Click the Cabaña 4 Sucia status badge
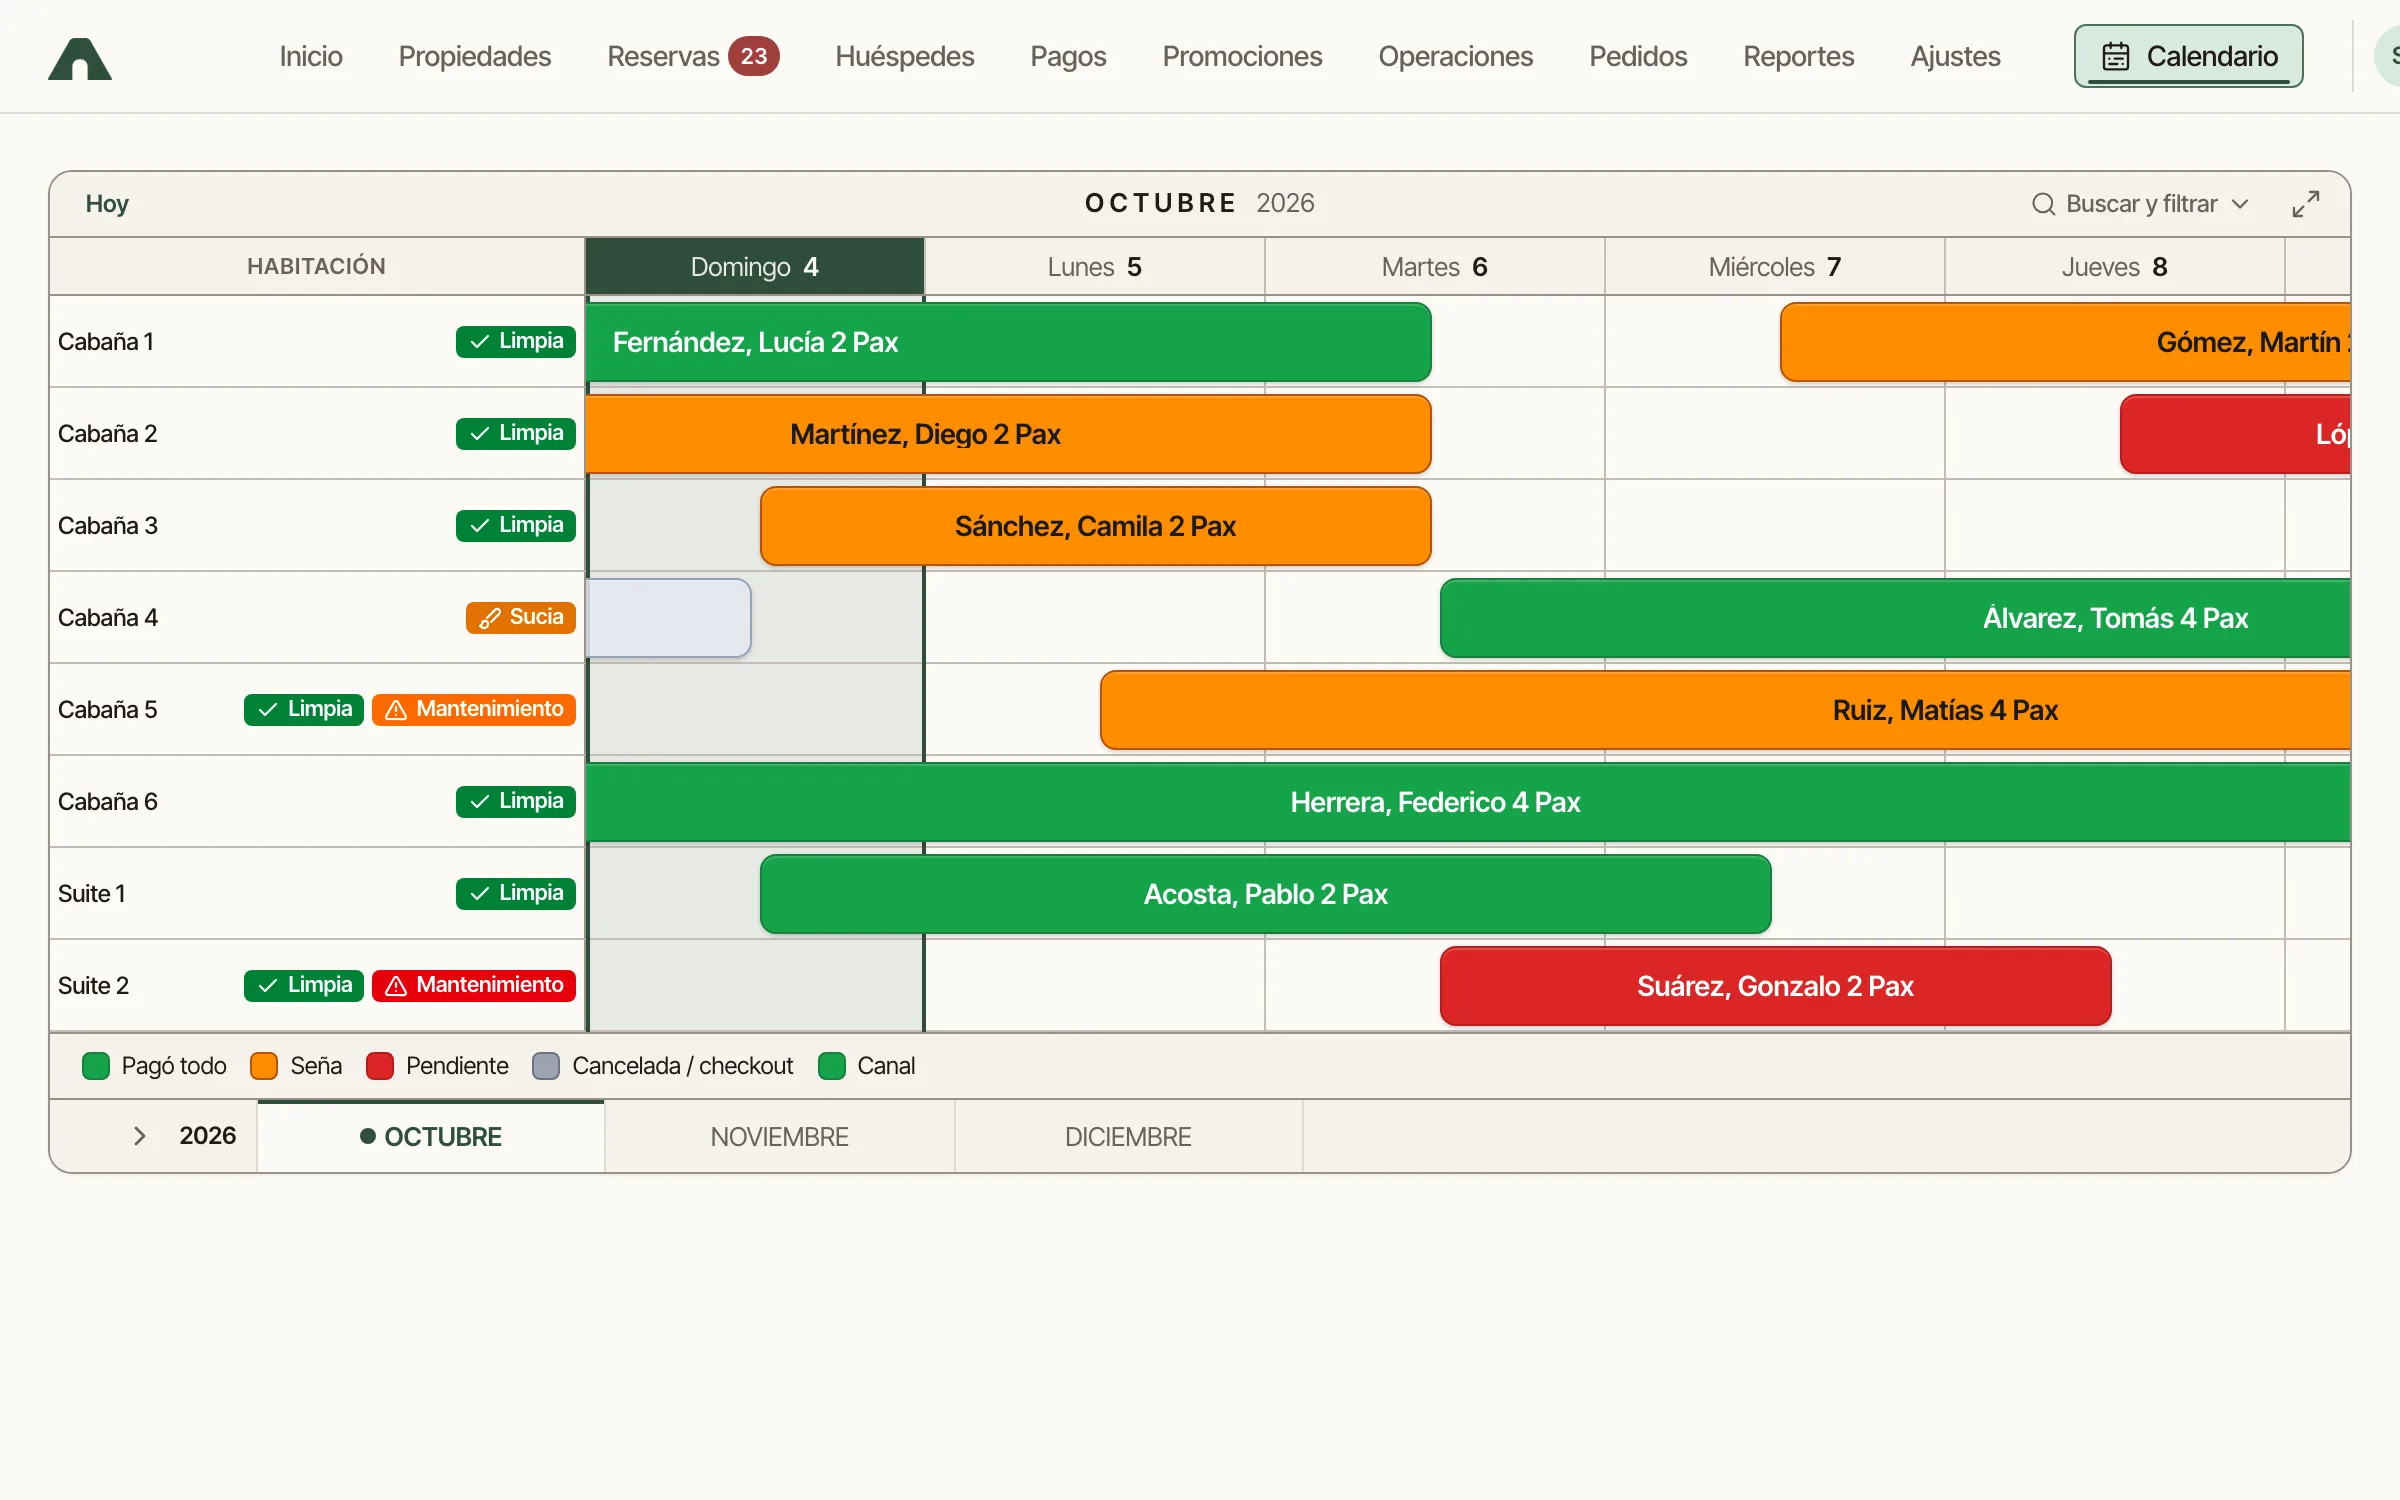This screenshot has height=1500, width=2400. coord(520,617)
